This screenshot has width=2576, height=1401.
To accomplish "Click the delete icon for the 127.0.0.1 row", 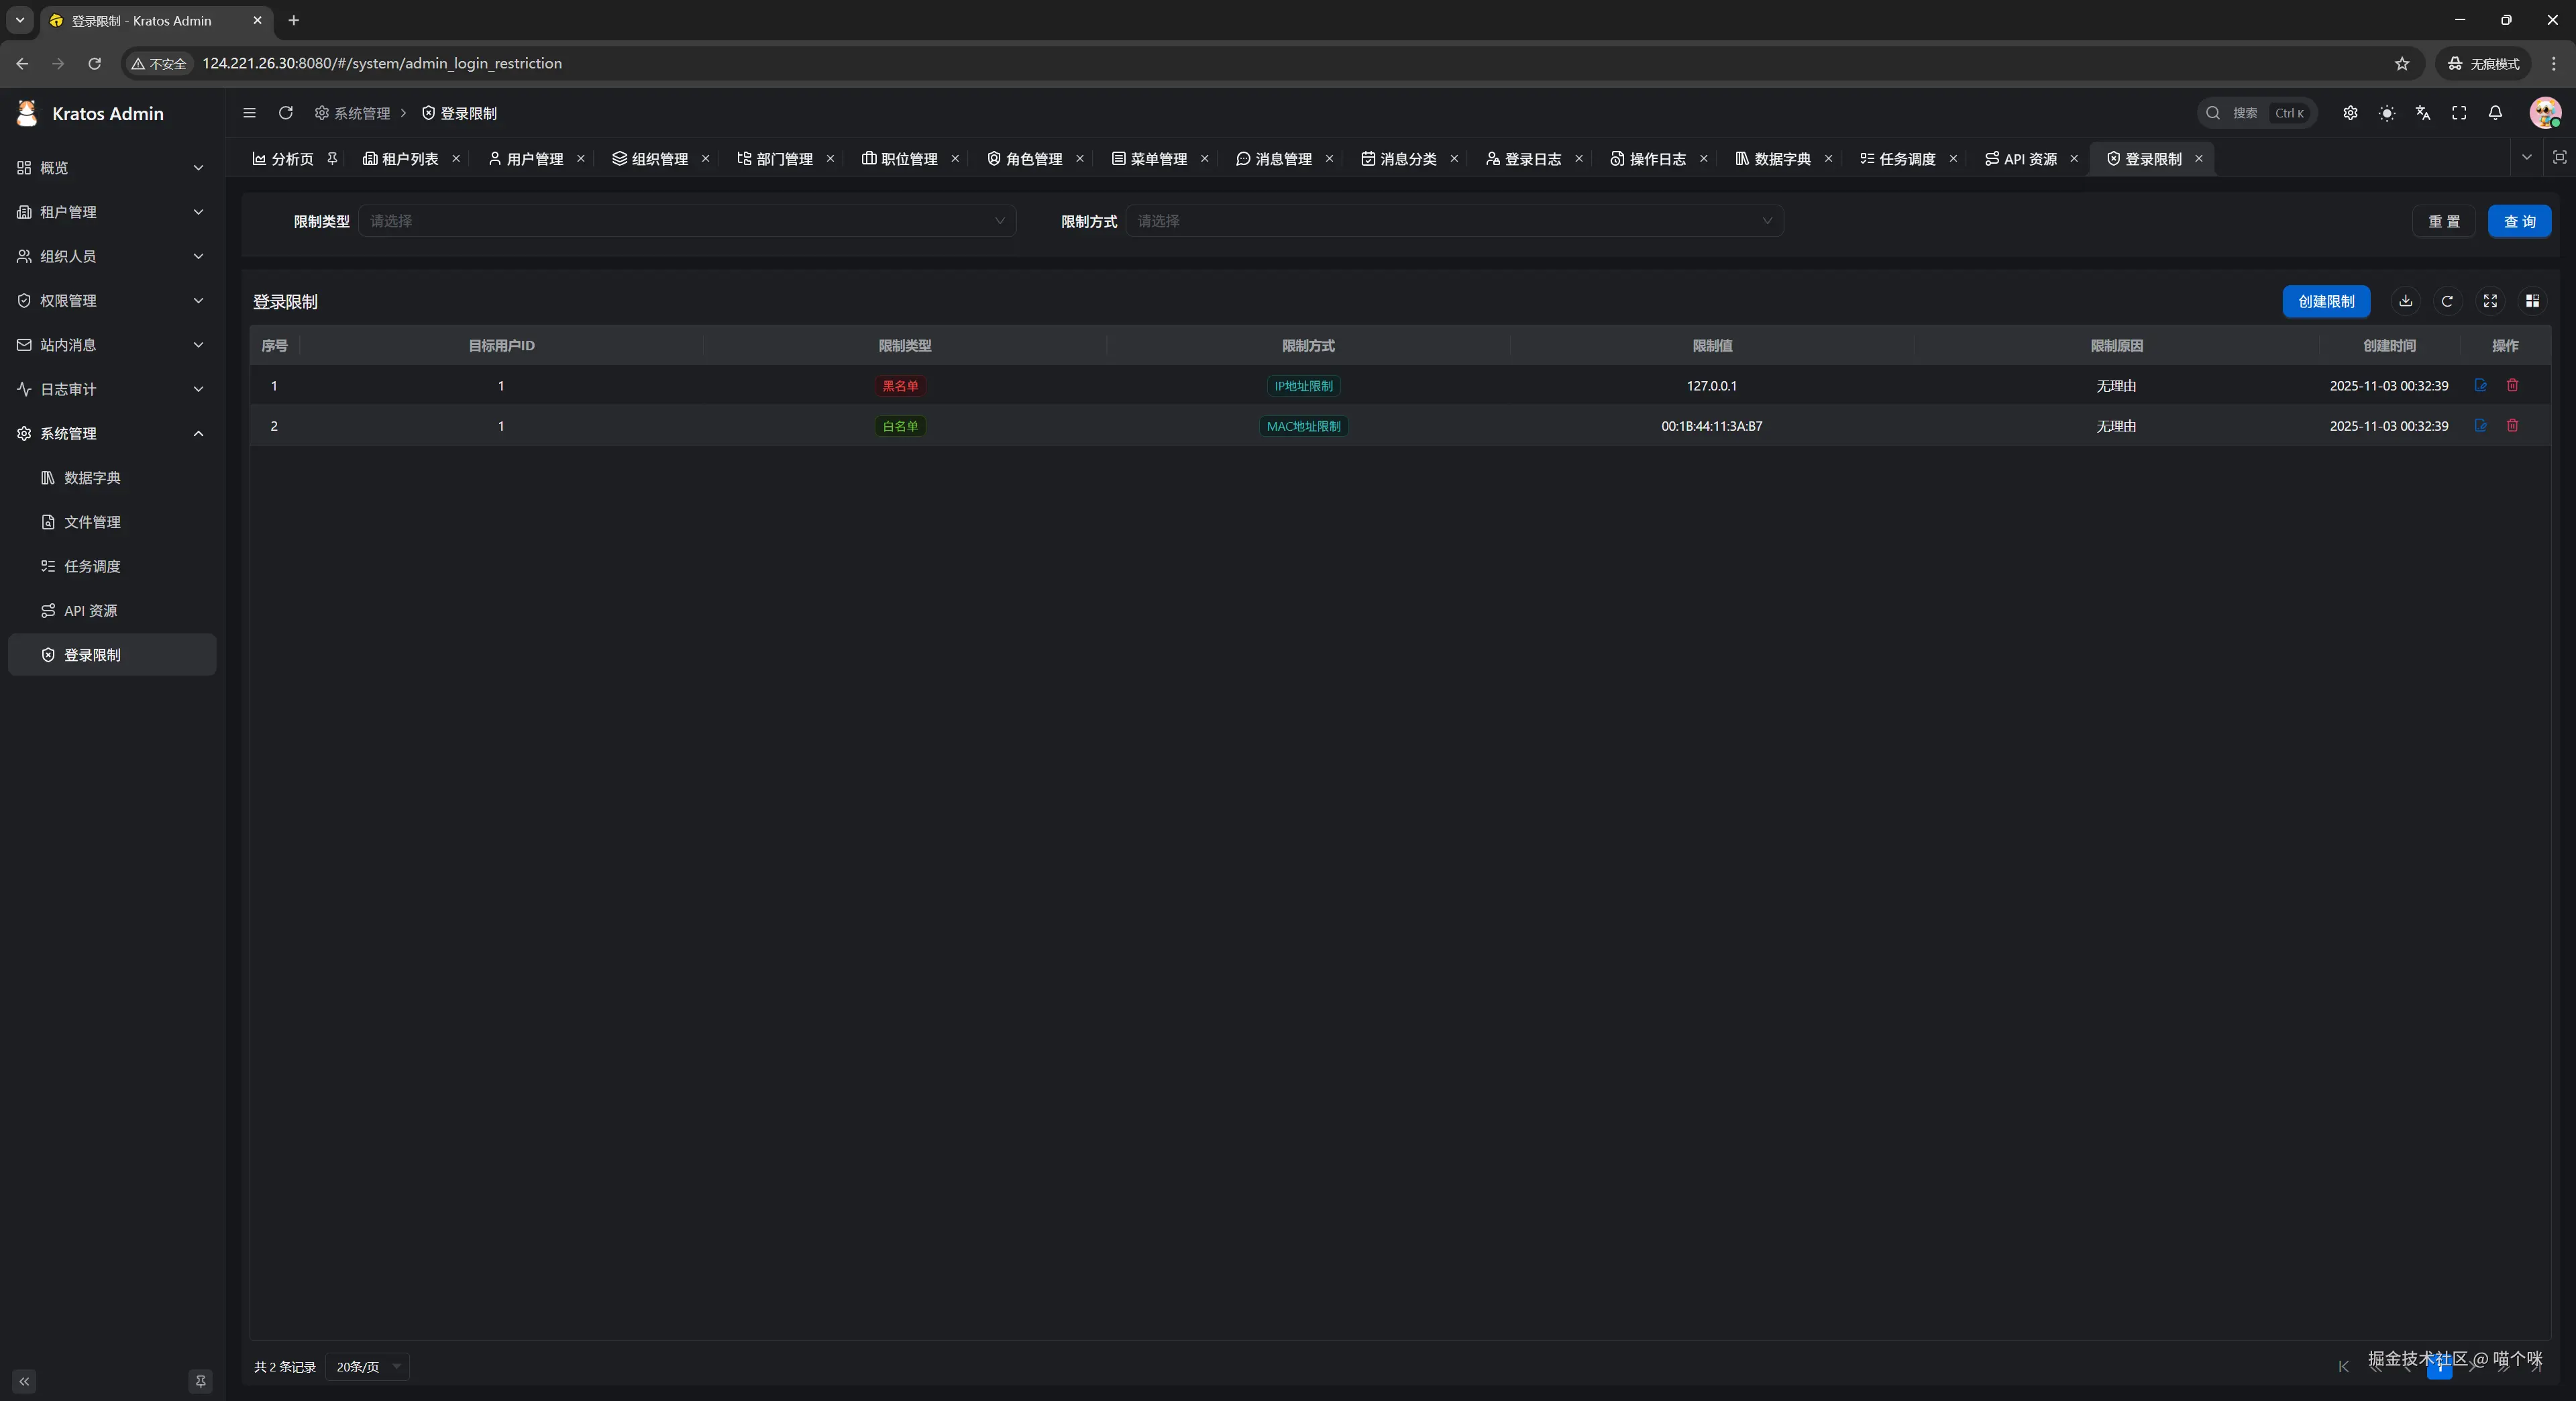I will coord(2512,385).
